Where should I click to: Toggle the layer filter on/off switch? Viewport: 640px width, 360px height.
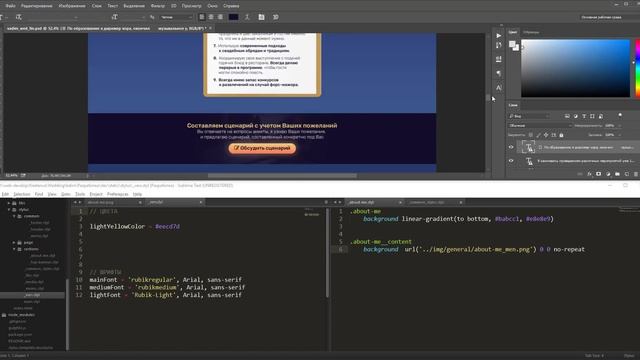(x=620, y=116)
